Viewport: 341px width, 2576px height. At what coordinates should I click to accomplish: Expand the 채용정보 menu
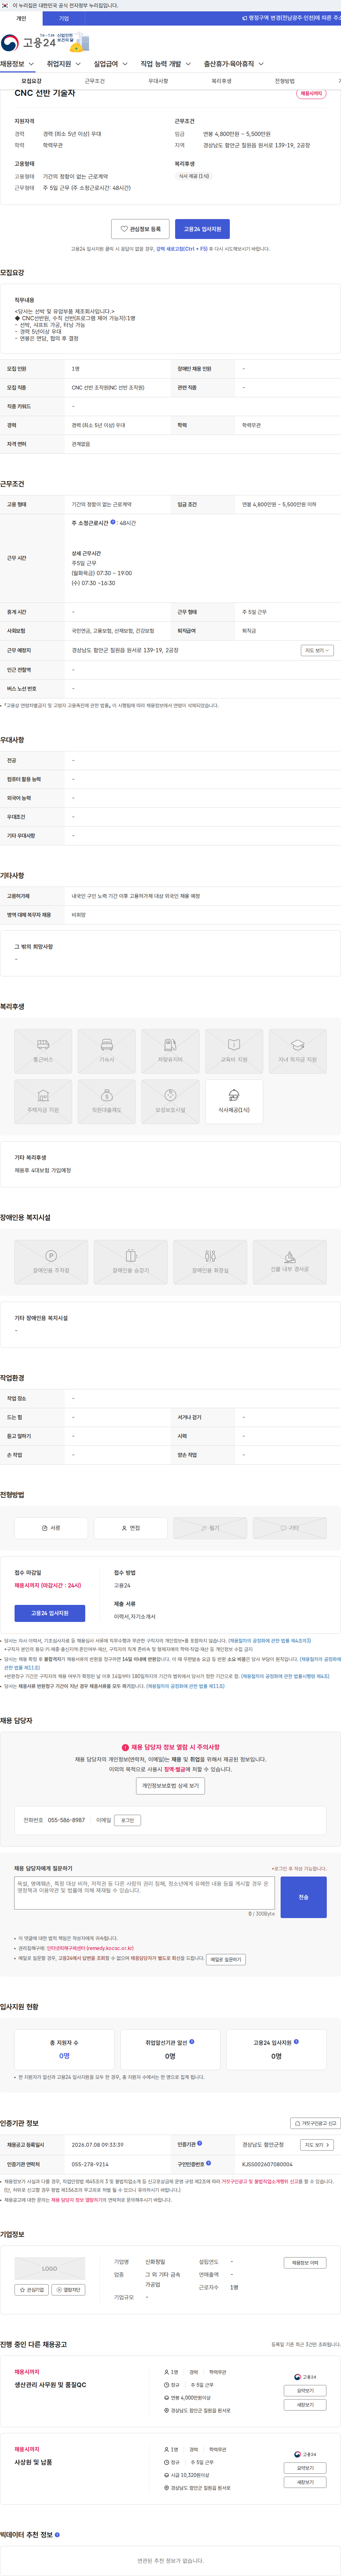[x=17, y=64]
